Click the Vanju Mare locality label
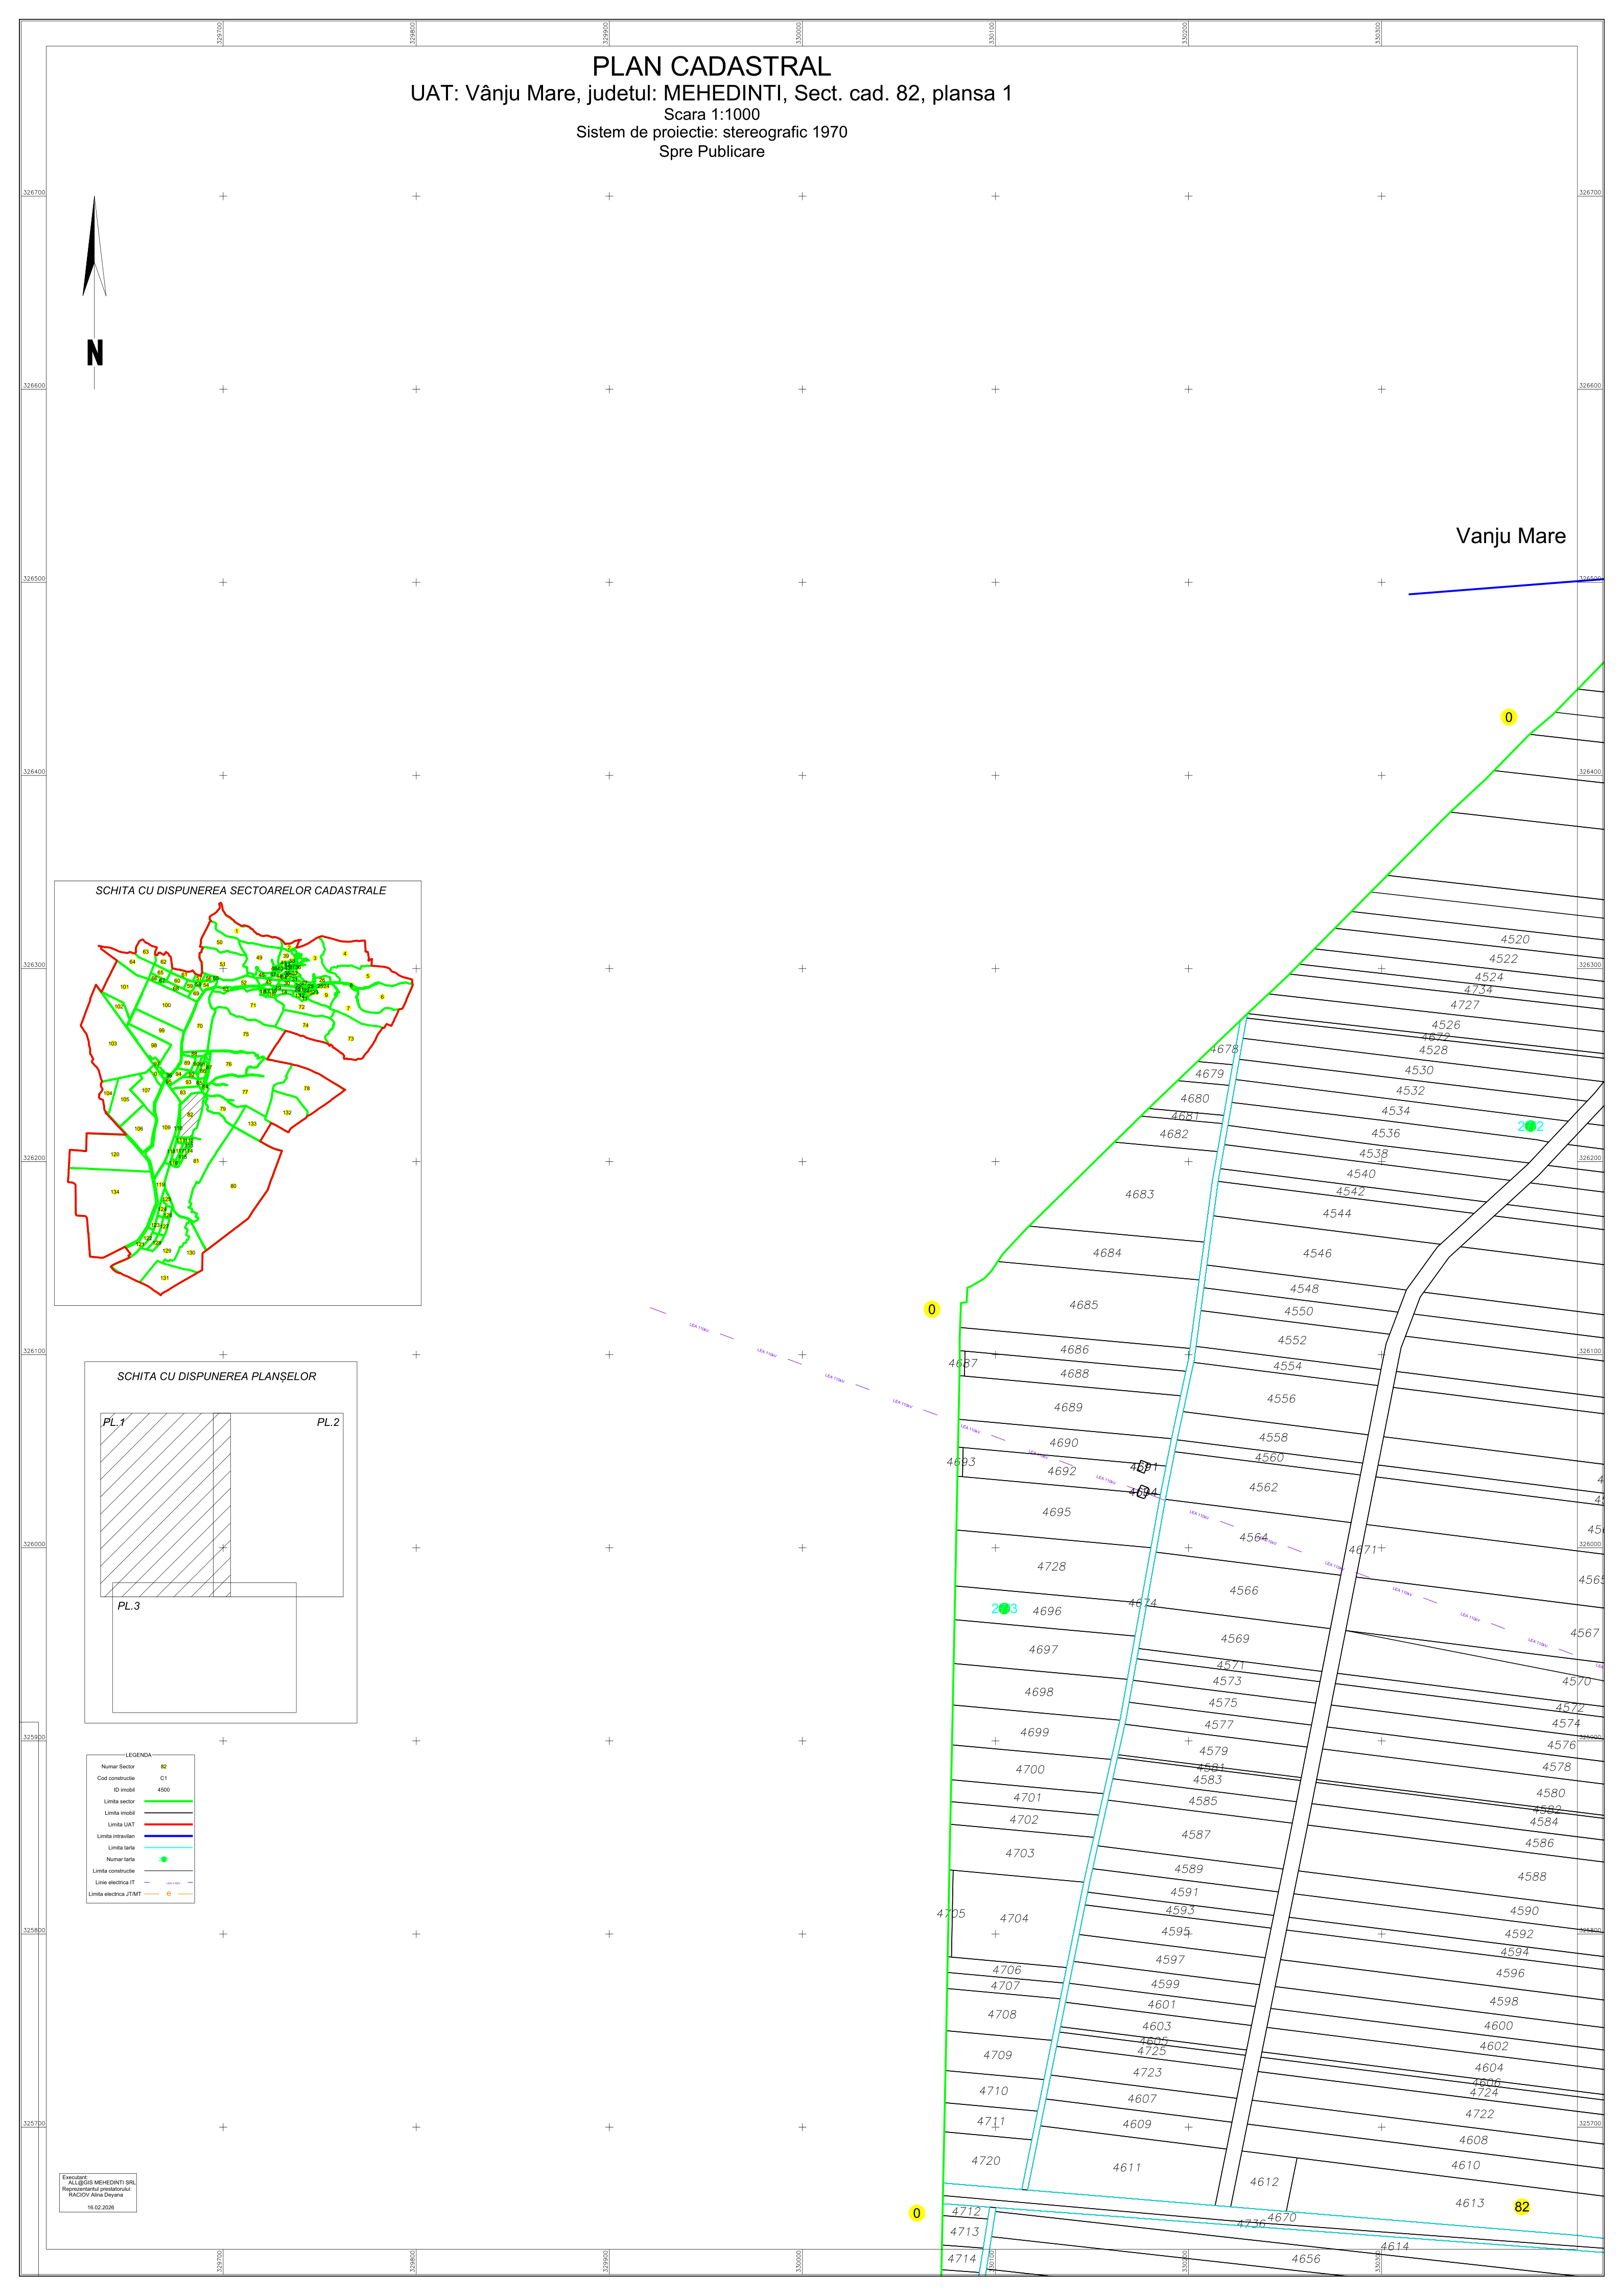The image size is (1624, 2296). (x=1510, y=536)
